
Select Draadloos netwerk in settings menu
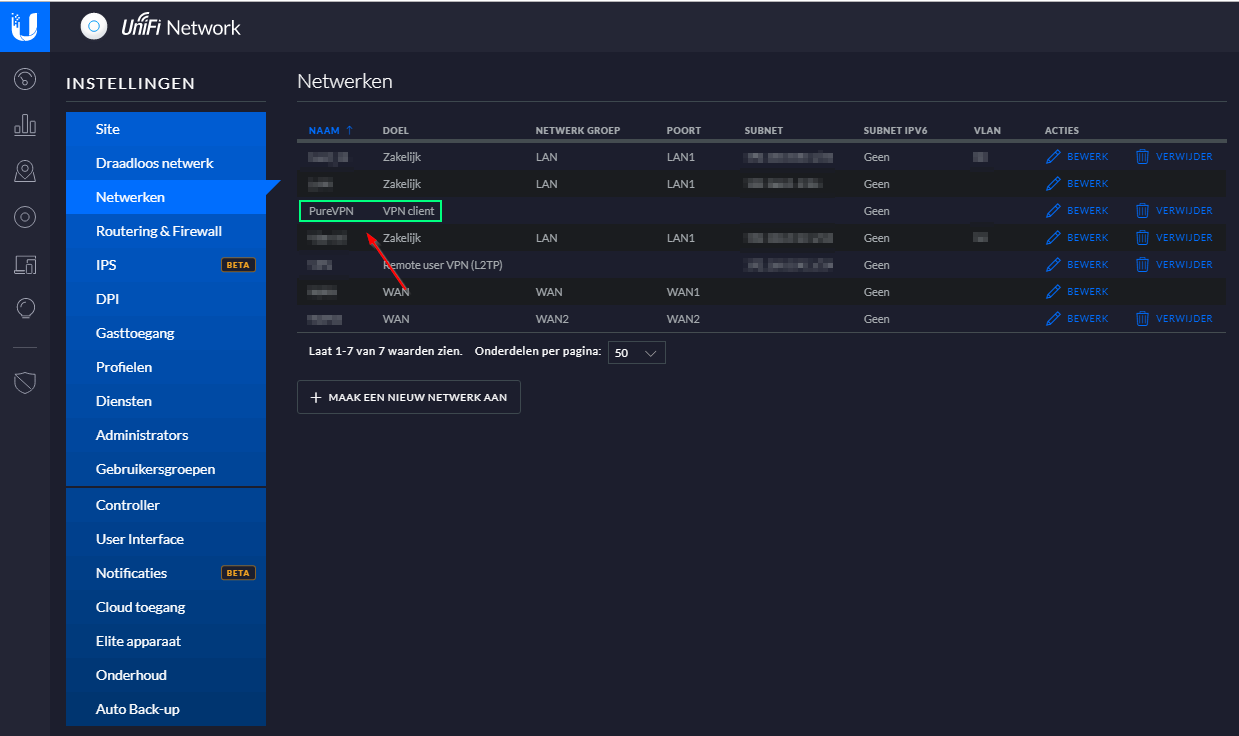point(154,163)
